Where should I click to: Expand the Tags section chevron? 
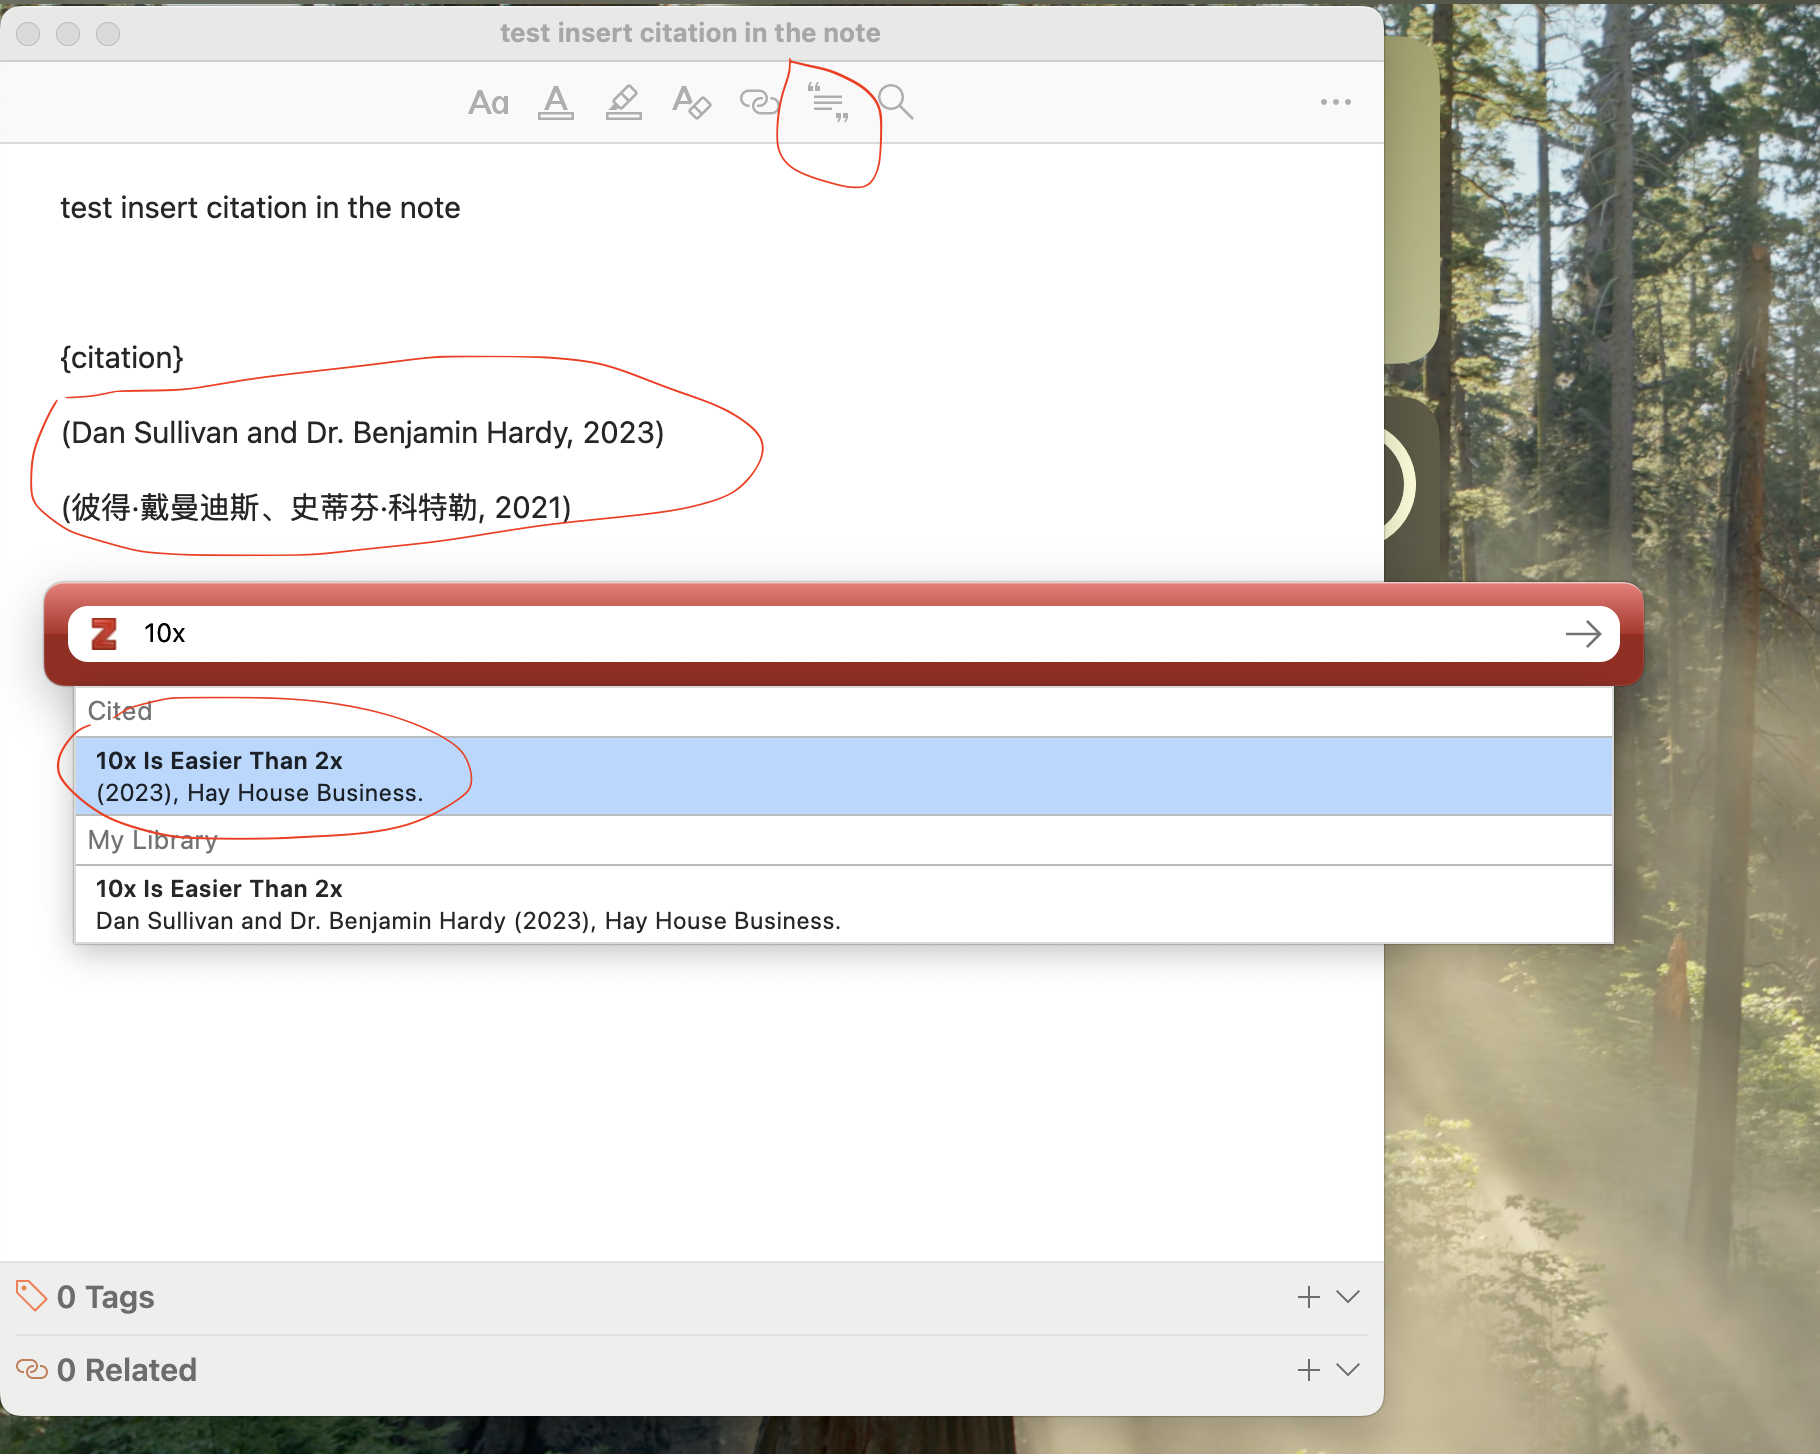click(x=1348, y=1297)
